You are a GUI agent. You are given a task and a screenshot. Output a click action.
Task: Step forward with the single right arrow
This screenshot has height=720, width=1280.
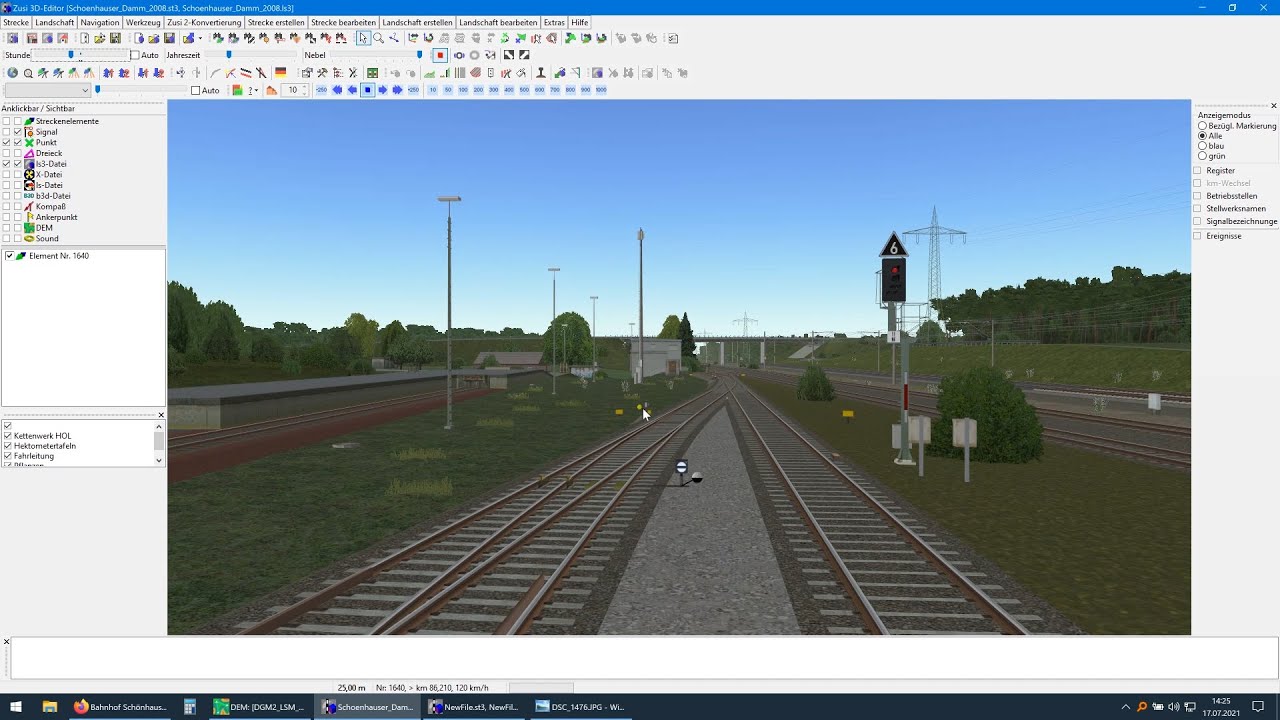(x=383, y=90)
